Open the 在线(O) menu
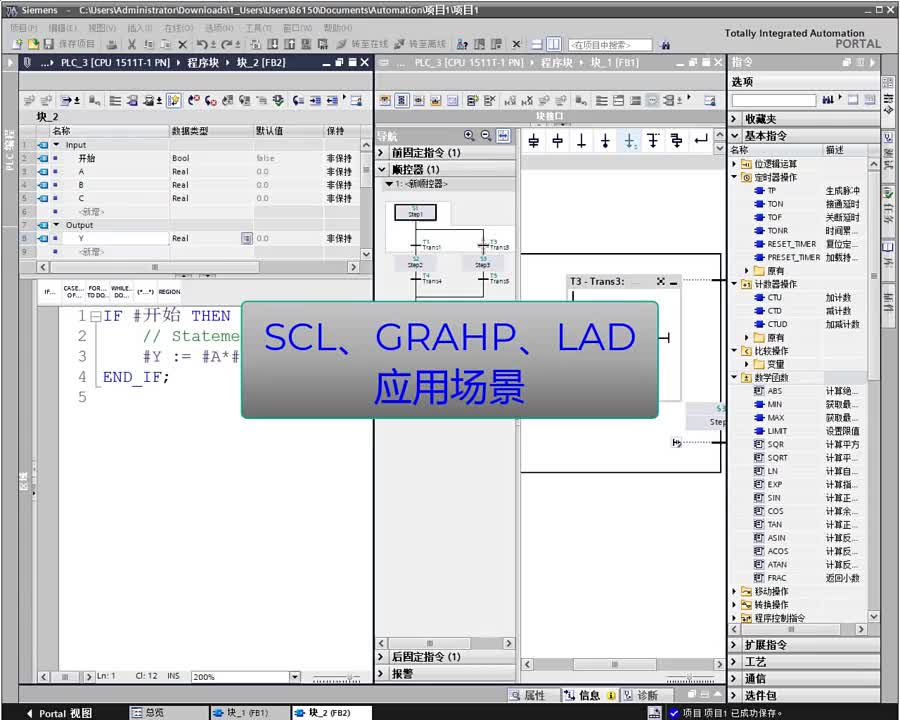The width and height of the screenshot is (900, 720). coord(179,28)
